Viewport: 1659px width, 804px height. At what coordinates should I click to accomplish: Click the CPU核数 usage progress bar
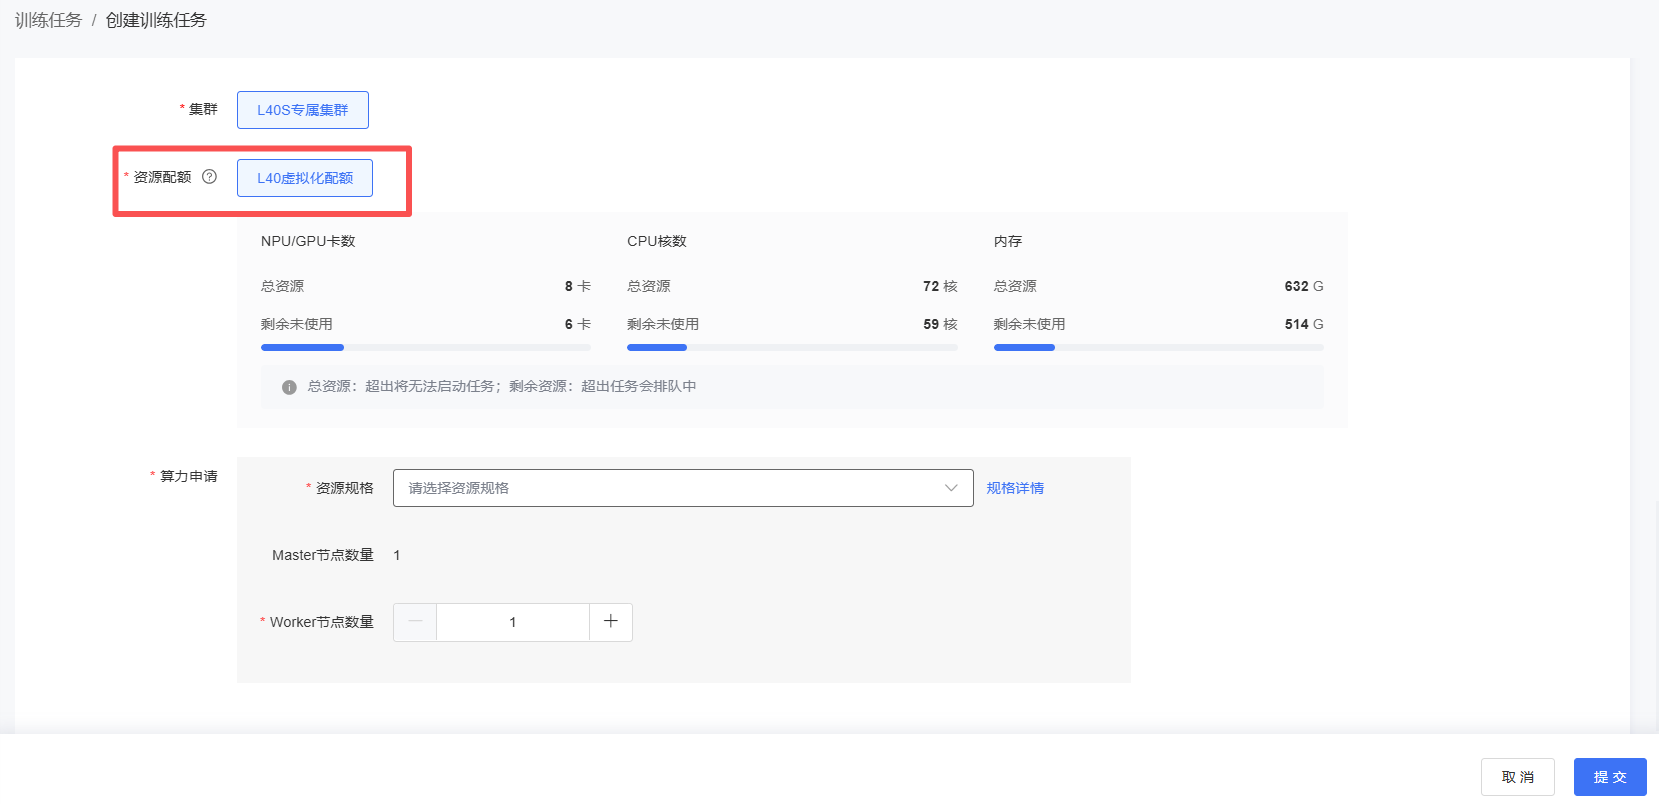click(791, 348)
